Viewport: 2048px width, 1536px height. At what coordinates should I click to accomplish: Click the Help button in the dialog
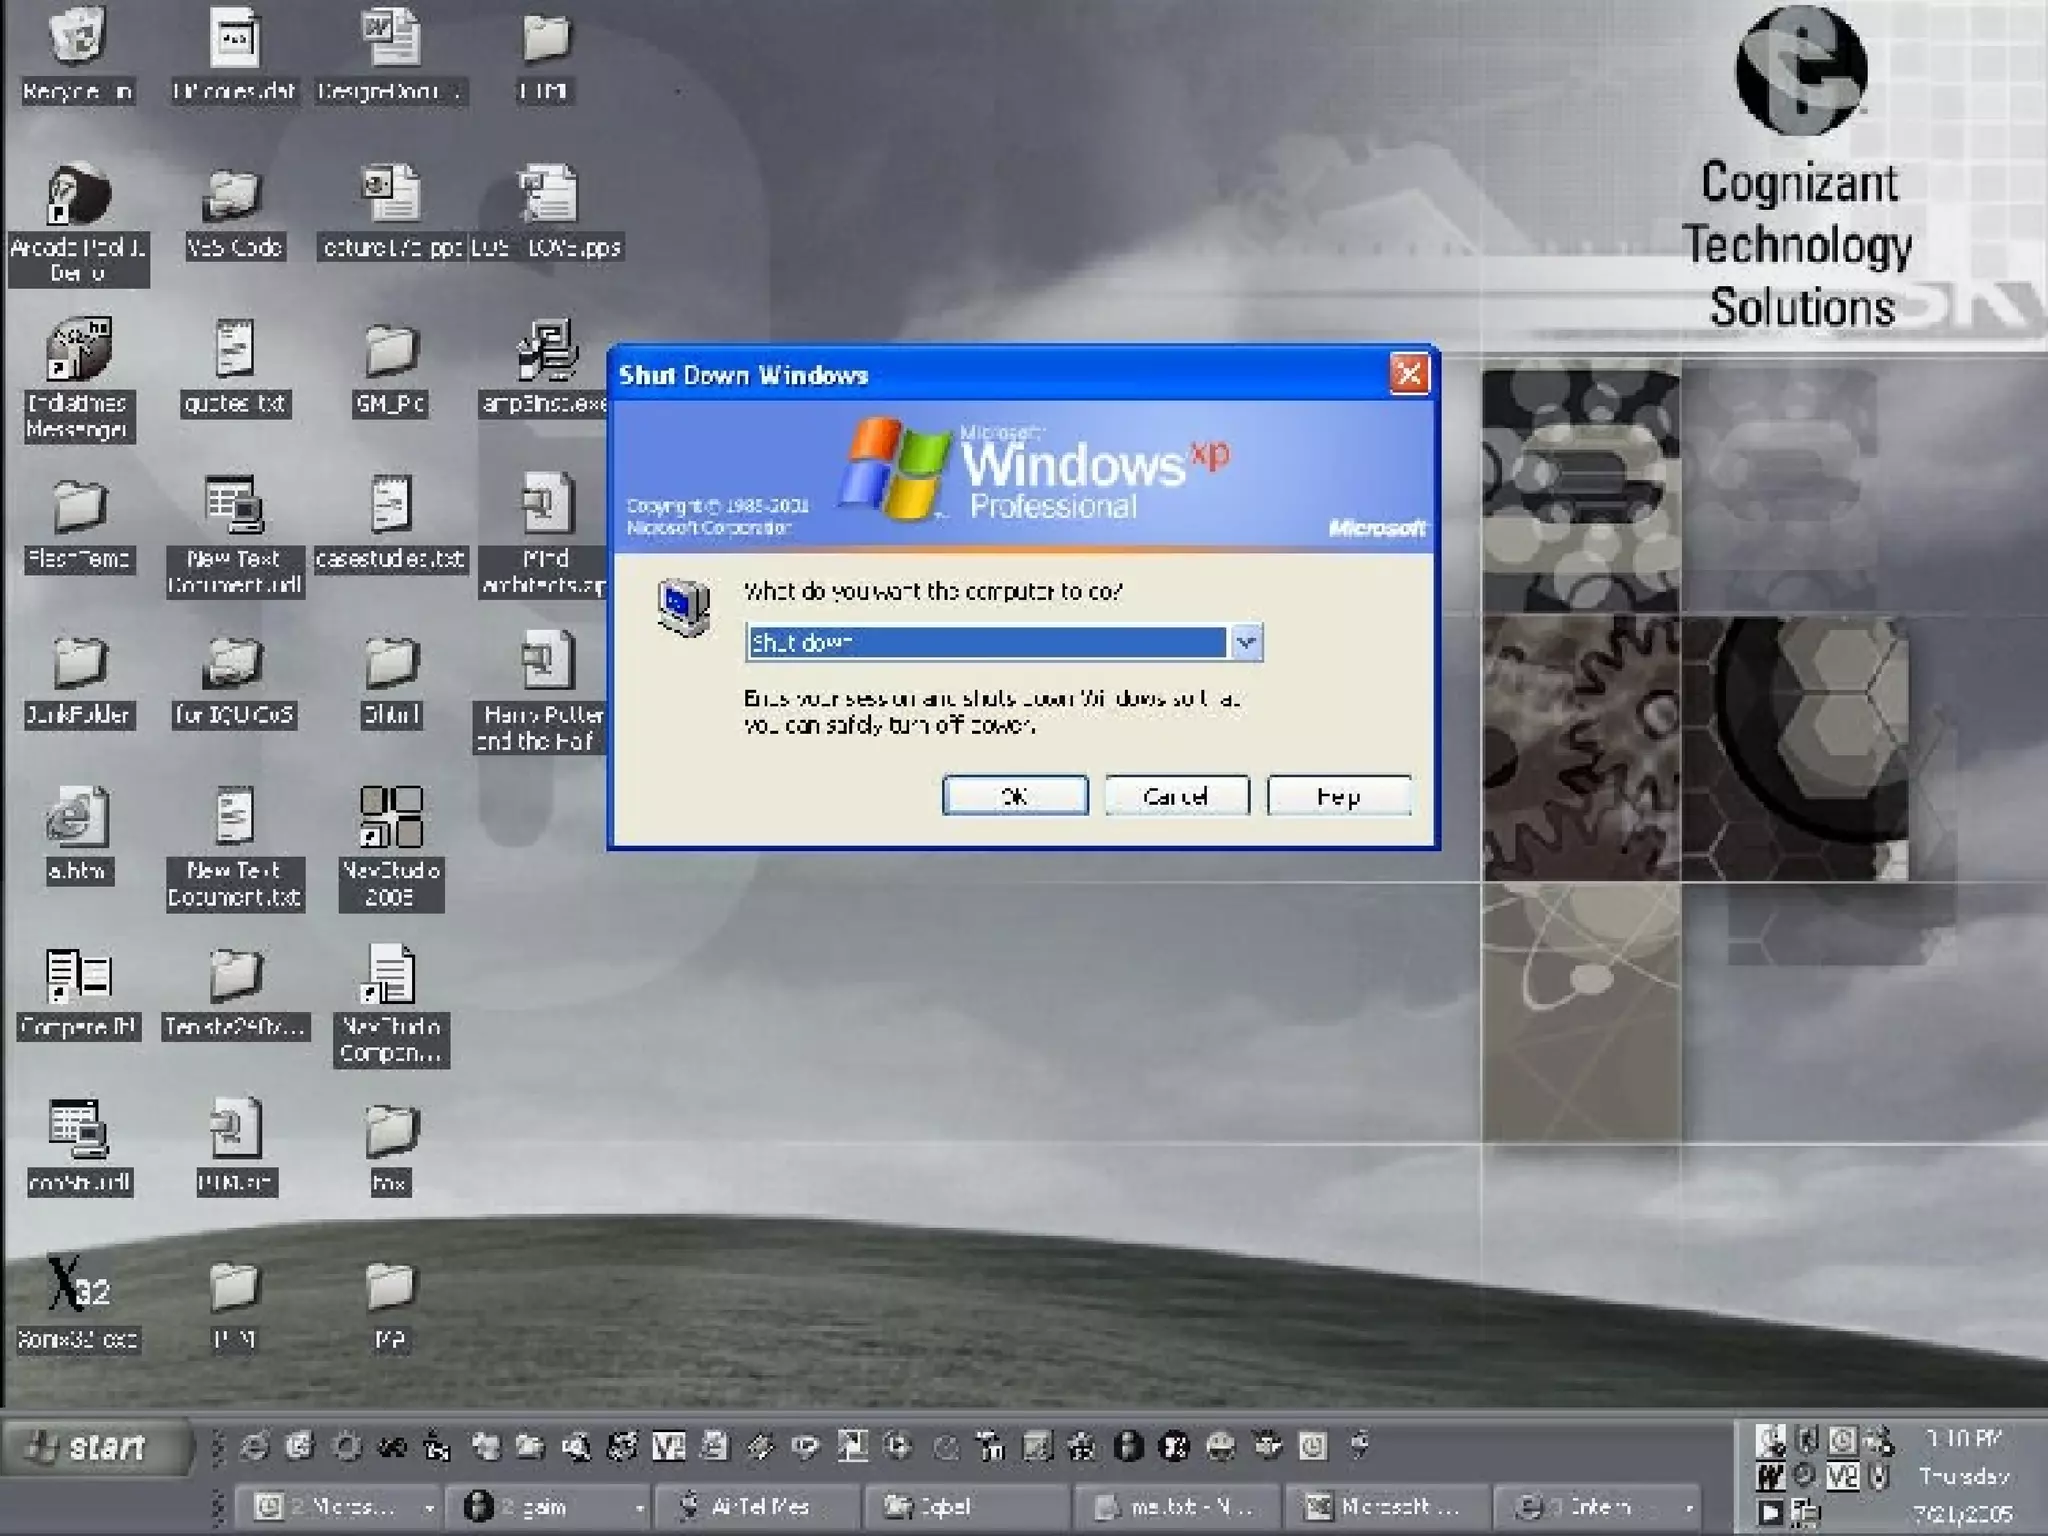tap(1338, 796)
